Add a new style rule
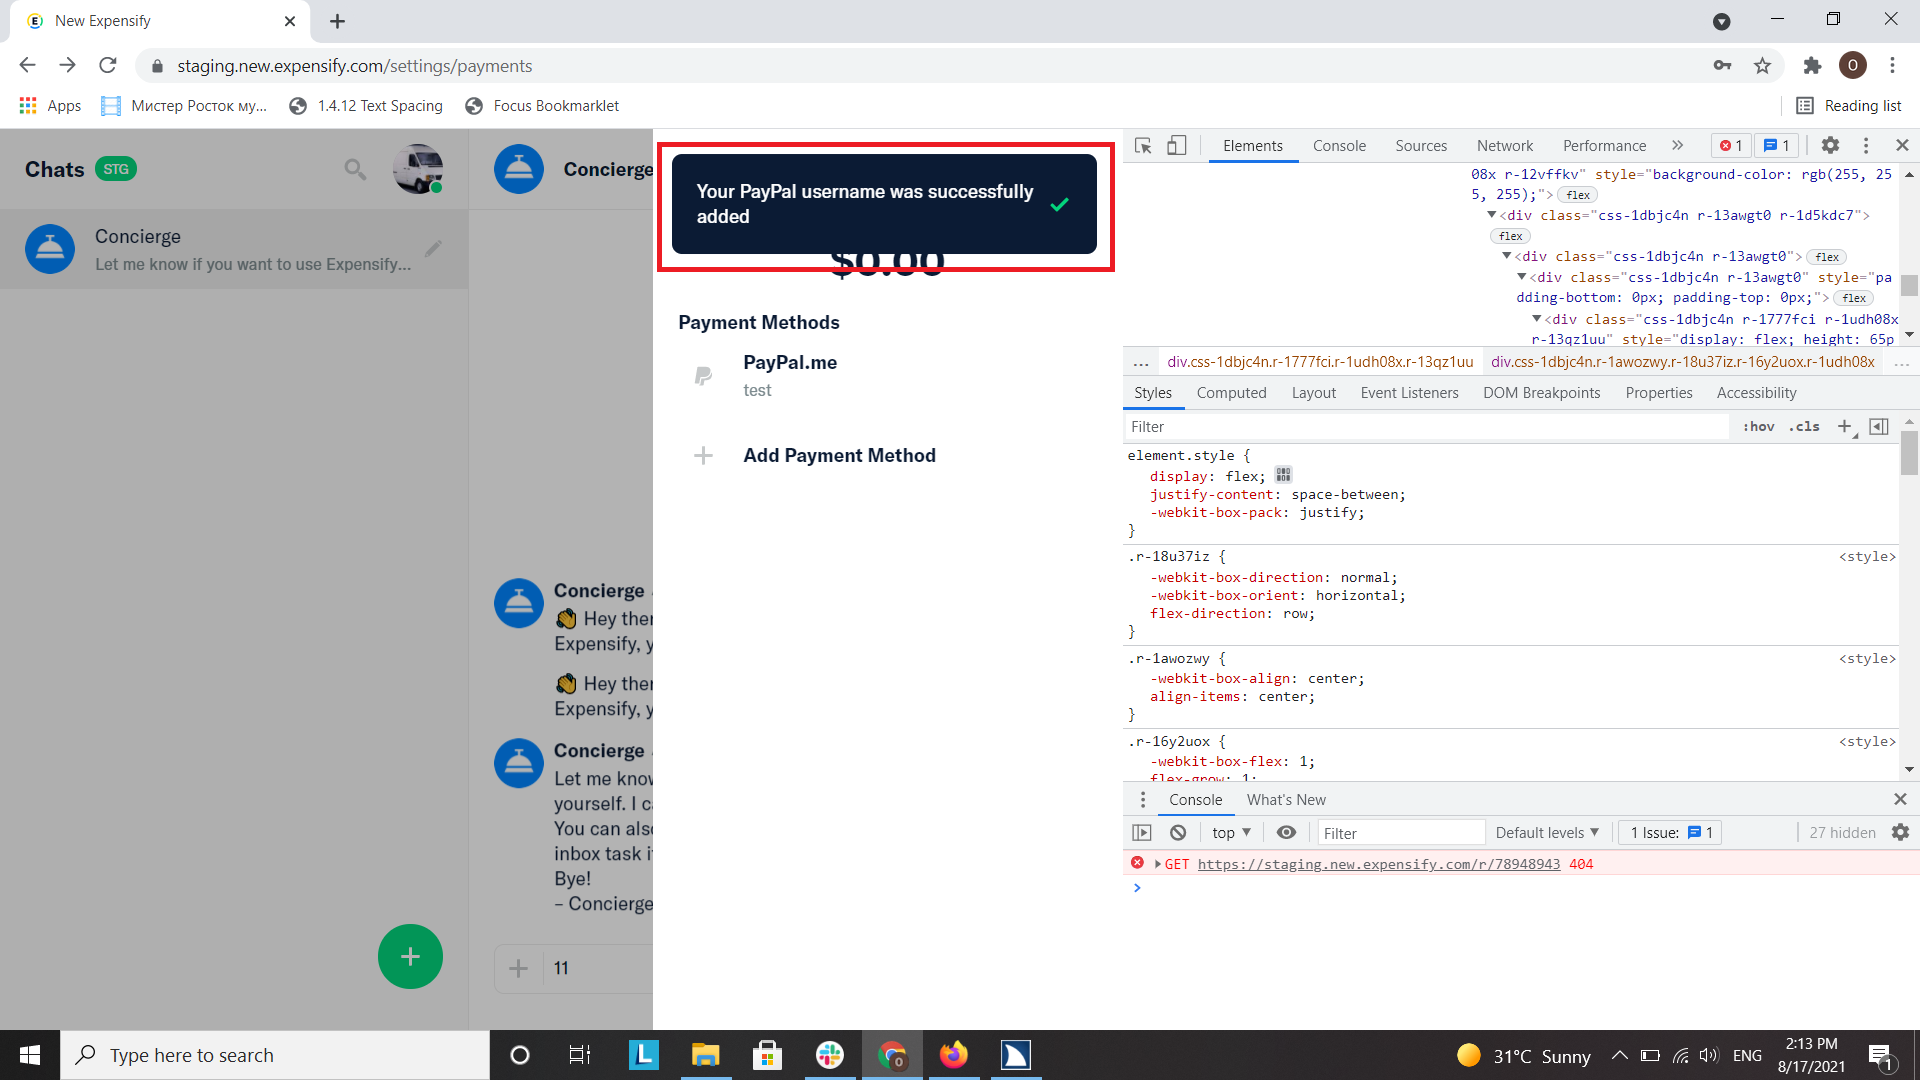The width and height of the screenshot is (1920, 1080). [x=1844, y=427]
